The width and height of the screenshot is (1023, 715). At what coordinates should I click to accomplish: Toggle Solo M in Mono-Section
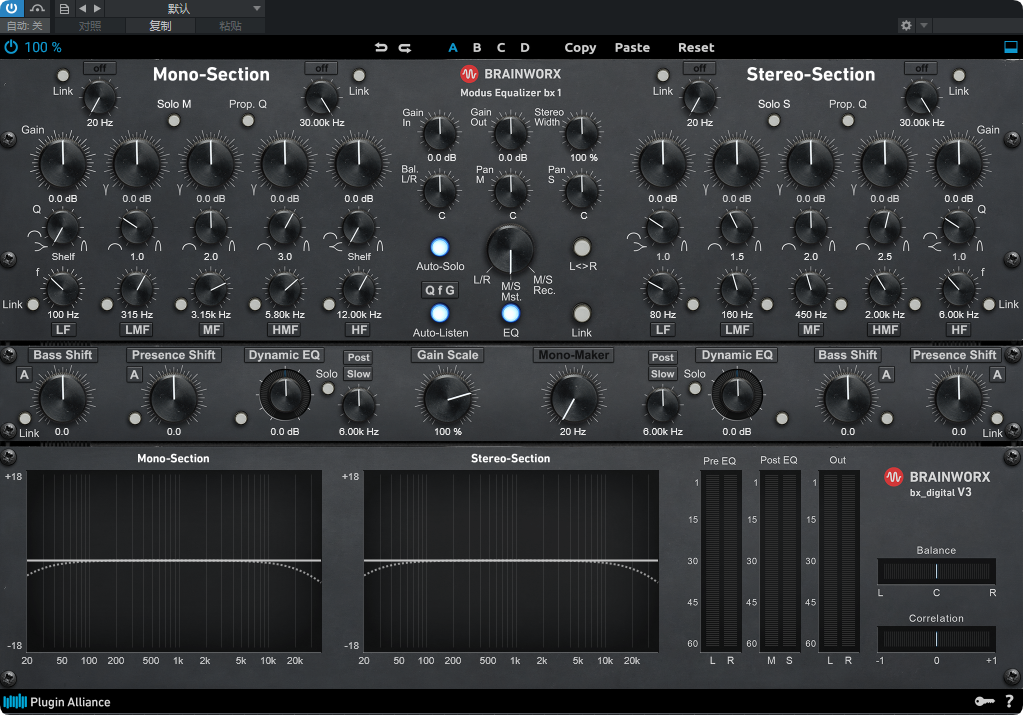click(x=174, y=121)
